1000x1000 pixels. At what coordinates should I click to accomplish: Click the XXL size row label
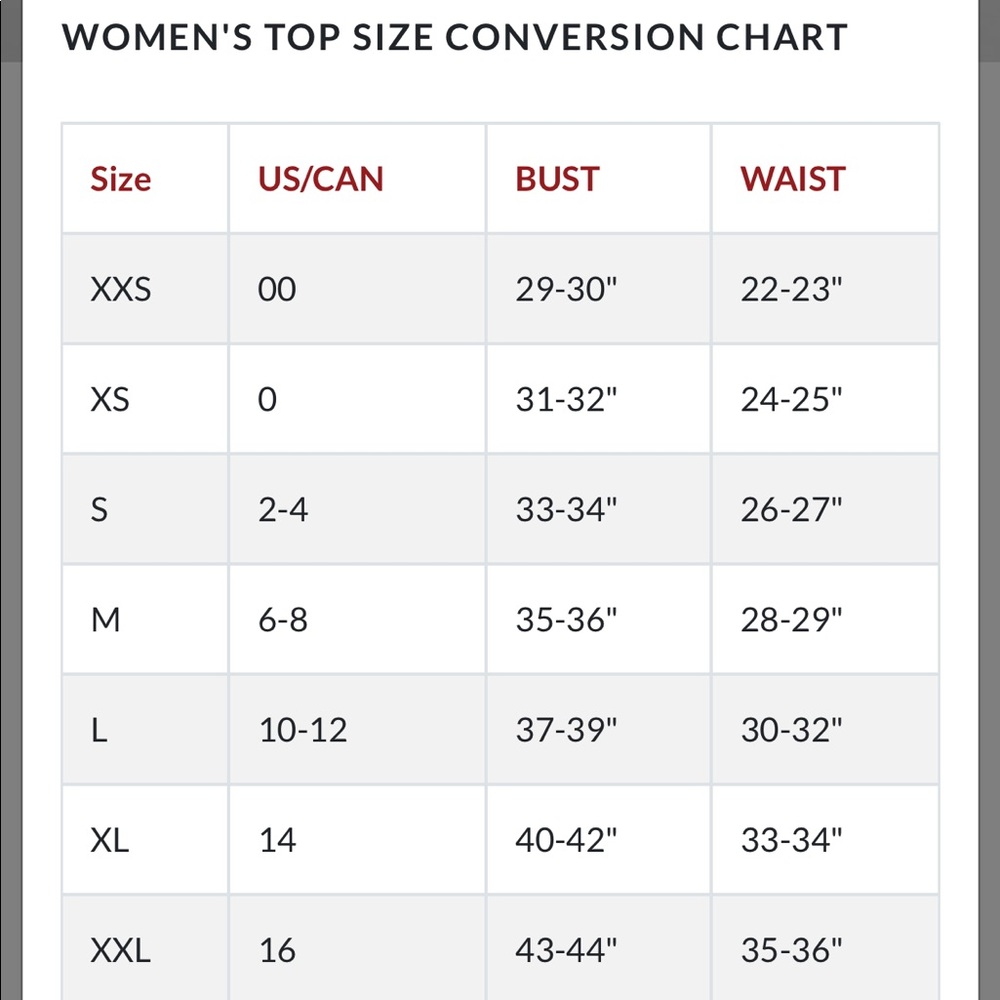tap(121, 950)
